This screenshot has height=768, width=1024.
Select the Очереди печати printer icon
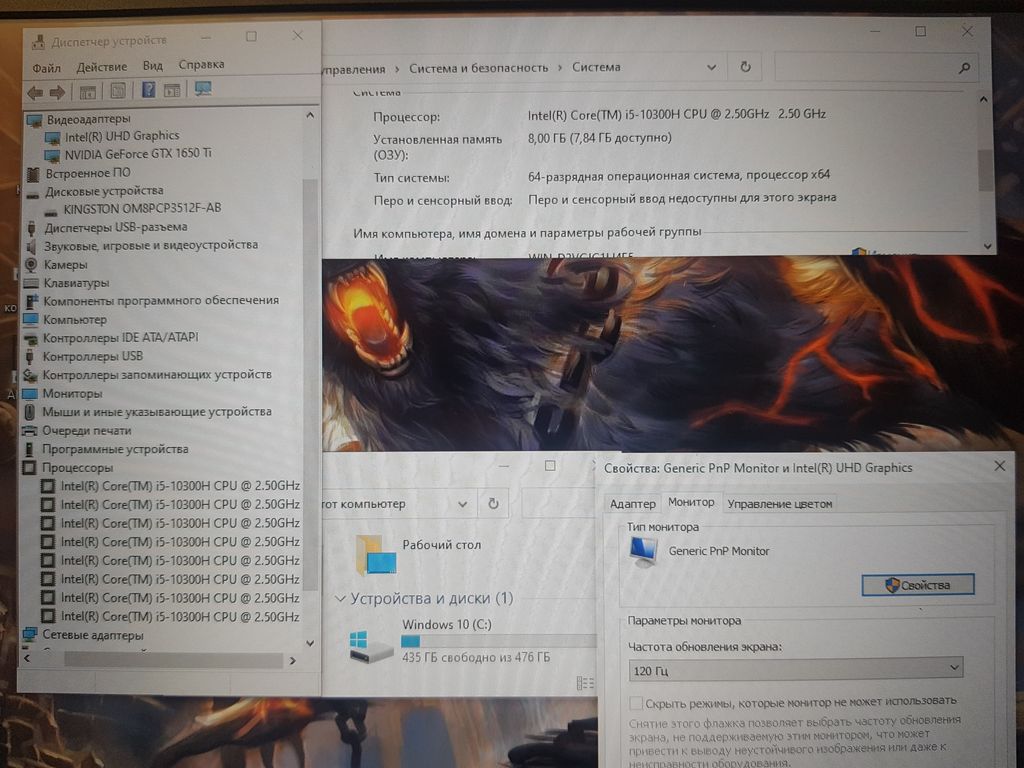tap(29, 431)
